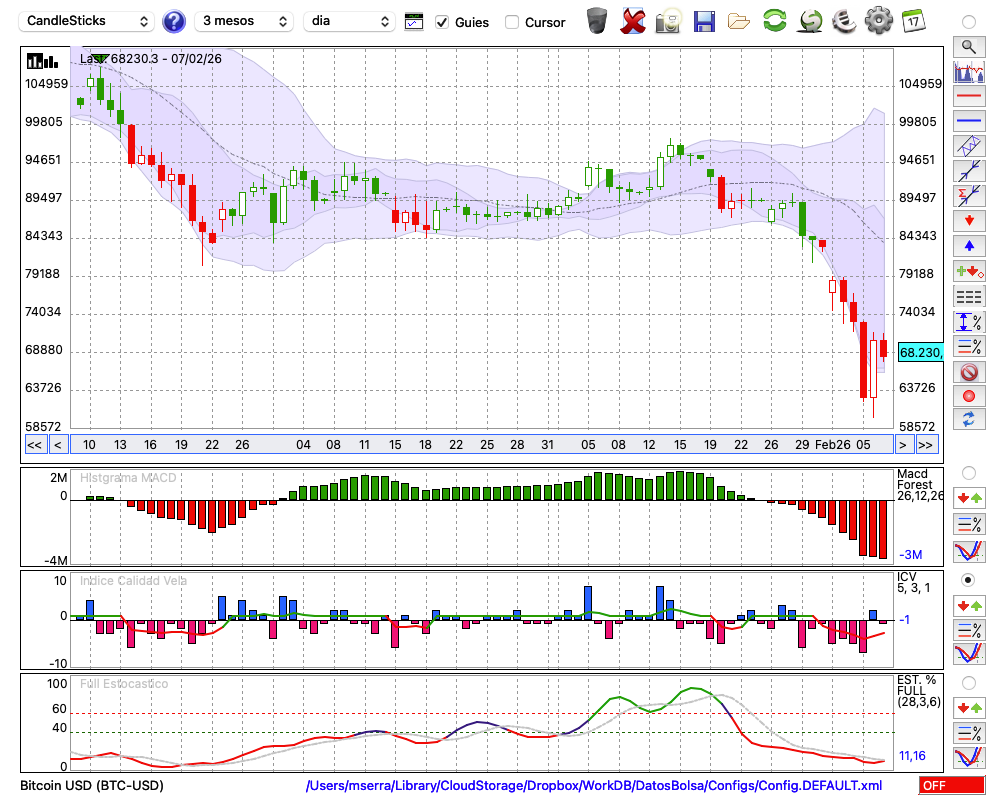Viewport: 1000px width, 800px height.
Task: Click the red prohibited sign tool
Action: coord(969,371)
